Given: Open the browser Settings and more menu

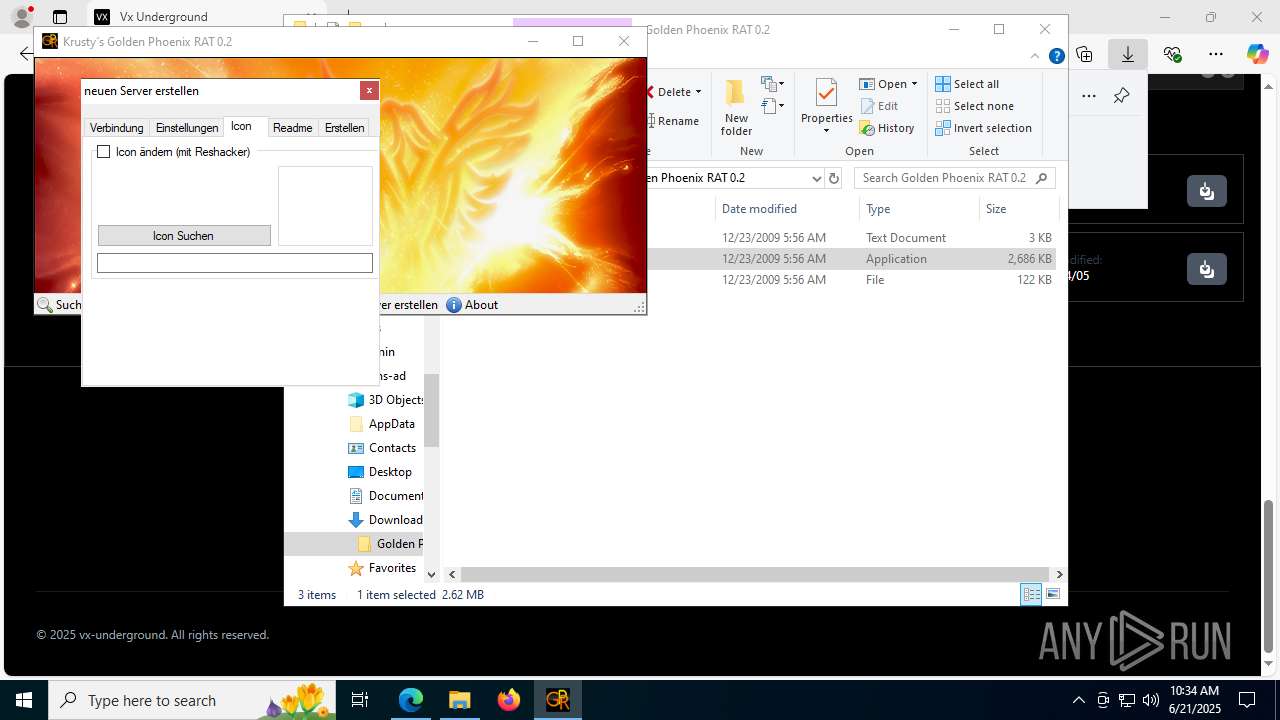Looking at the screenshot, I should (1216, 54).
